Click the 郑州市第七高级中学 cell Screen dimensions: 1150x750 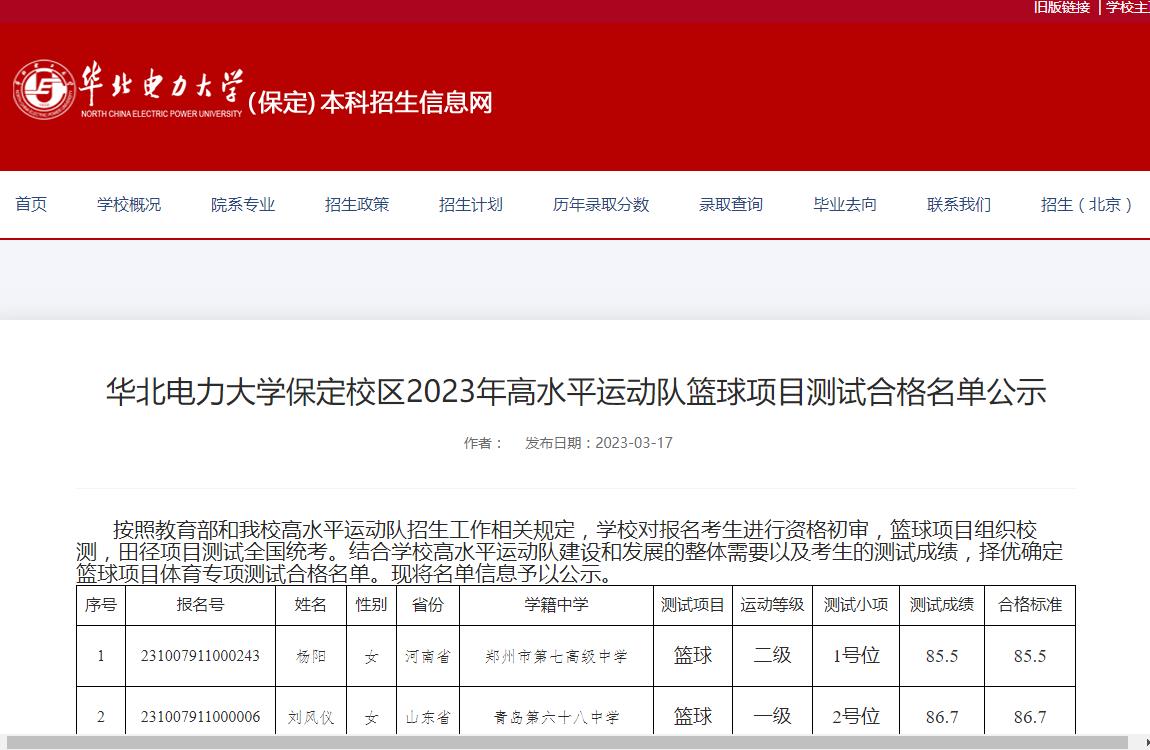556,657
